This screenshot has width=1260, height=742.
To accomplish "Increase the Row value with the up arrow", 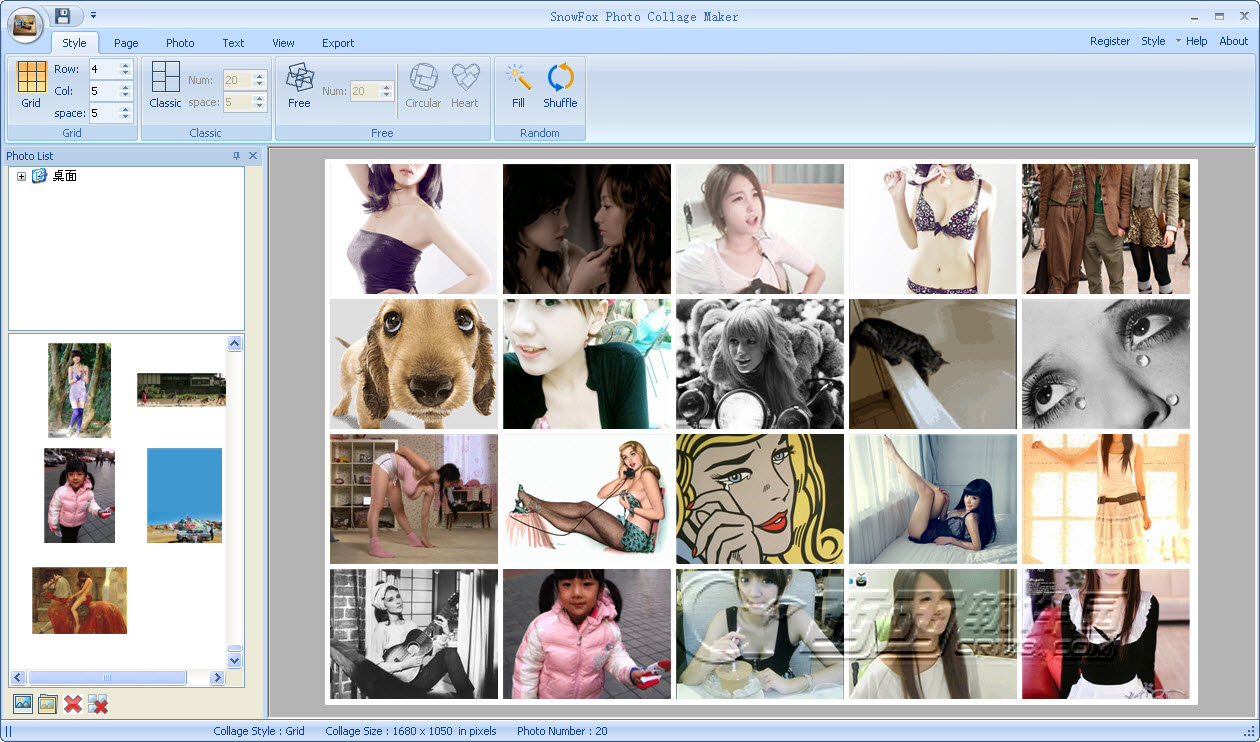I will [125, 65].
